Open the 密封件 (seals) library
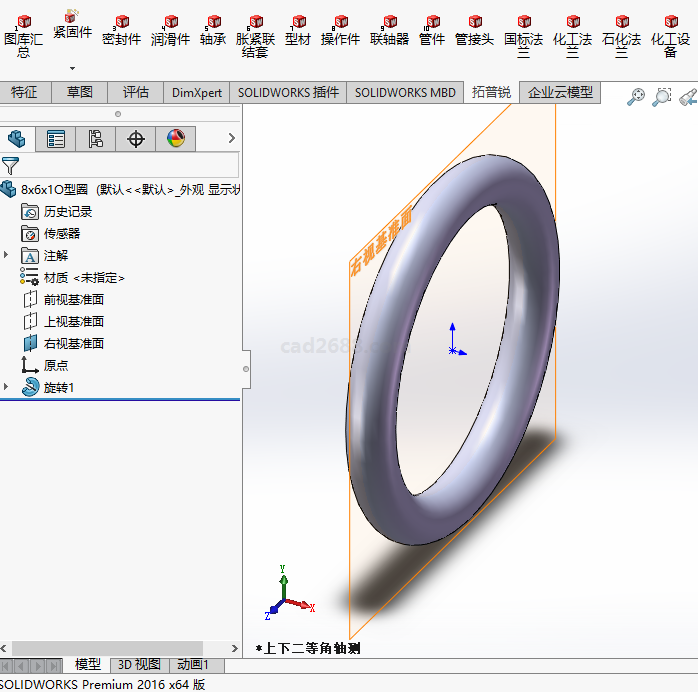 tap(122, 30)
